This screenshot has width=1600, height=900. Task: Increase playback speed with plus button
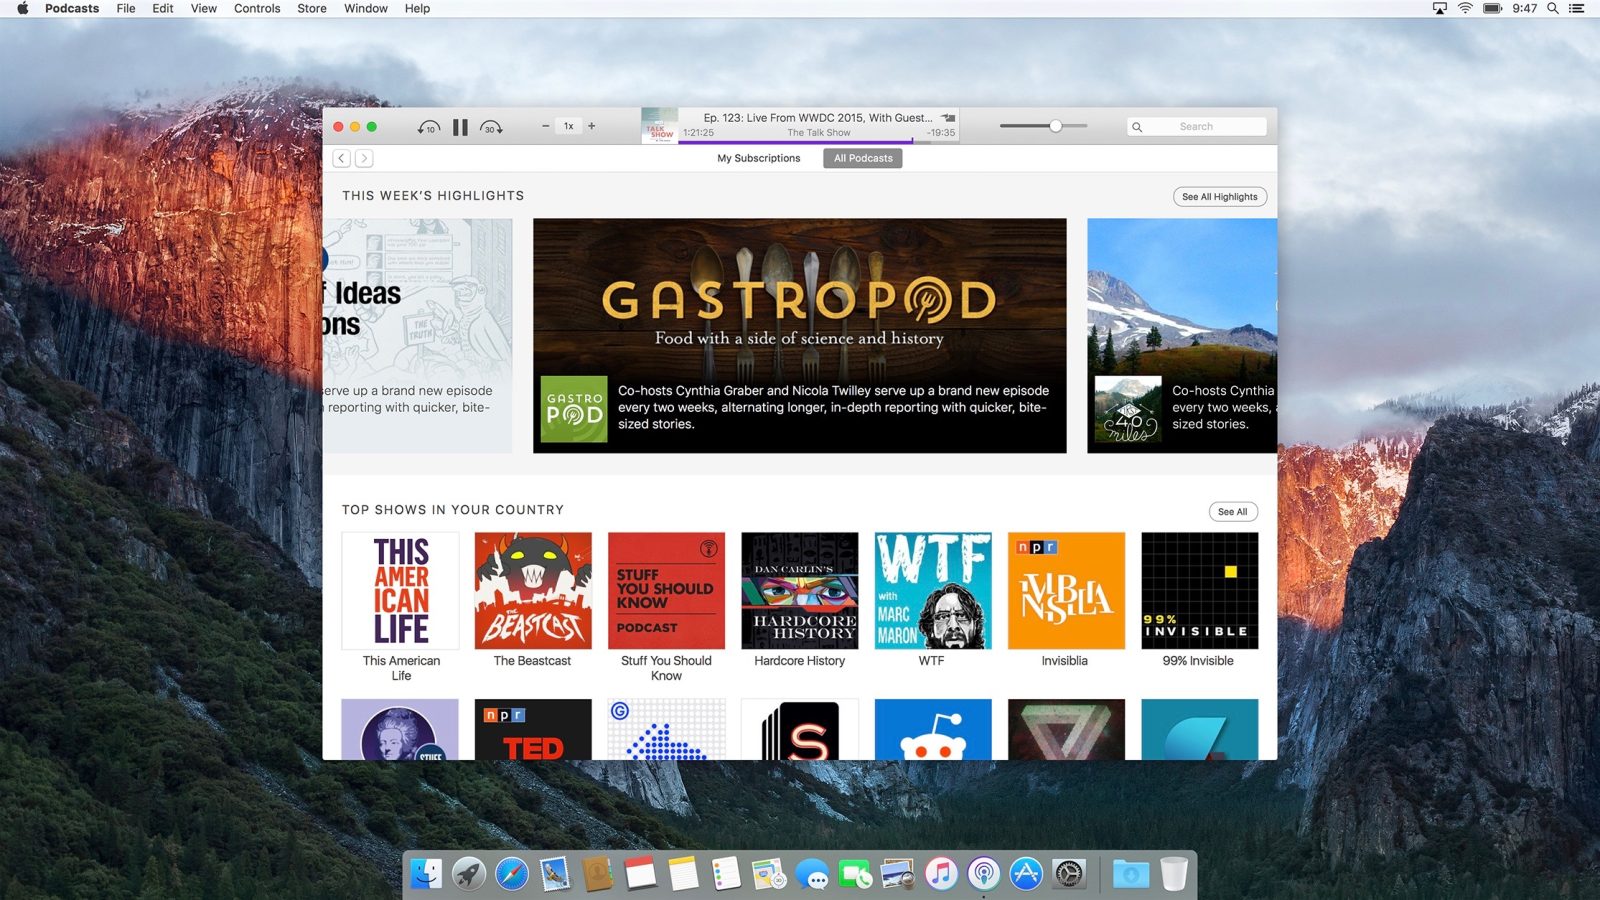[592, 126]
